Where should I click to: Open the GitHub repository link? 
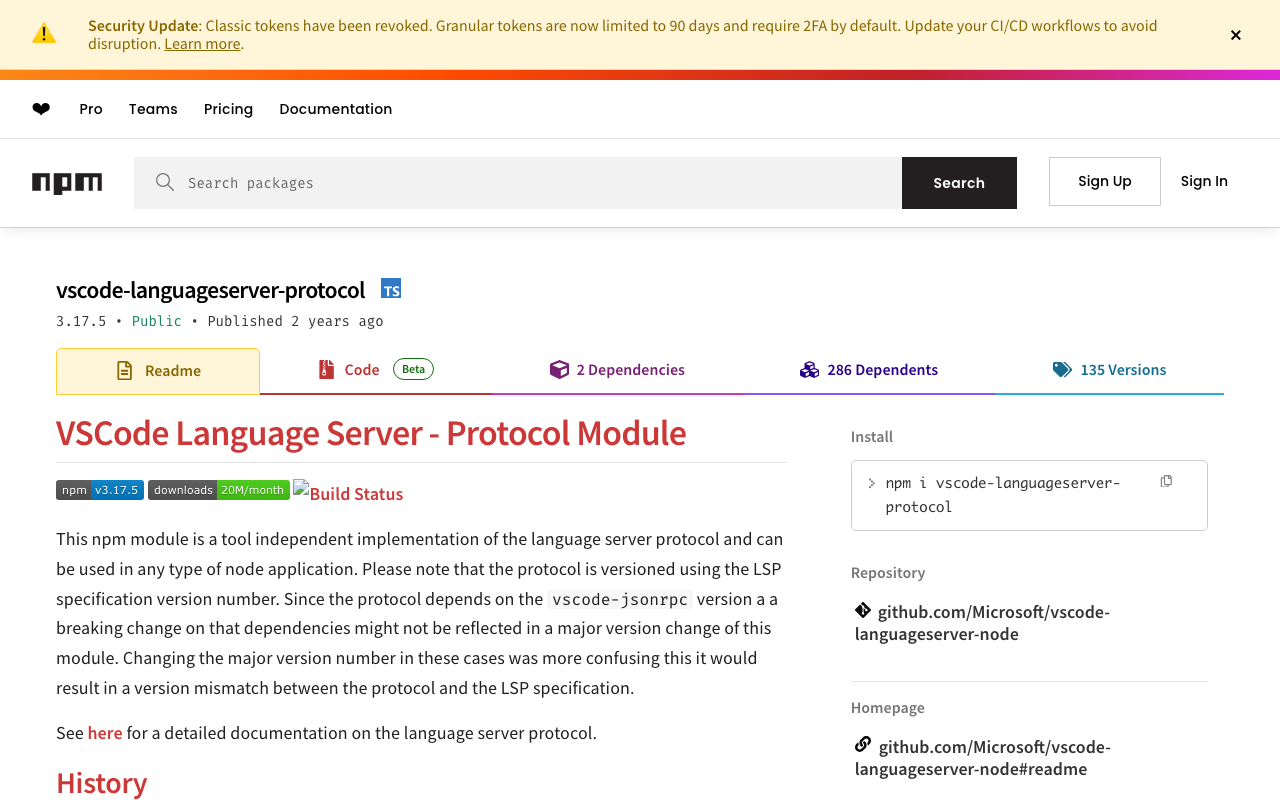[982, 622]
